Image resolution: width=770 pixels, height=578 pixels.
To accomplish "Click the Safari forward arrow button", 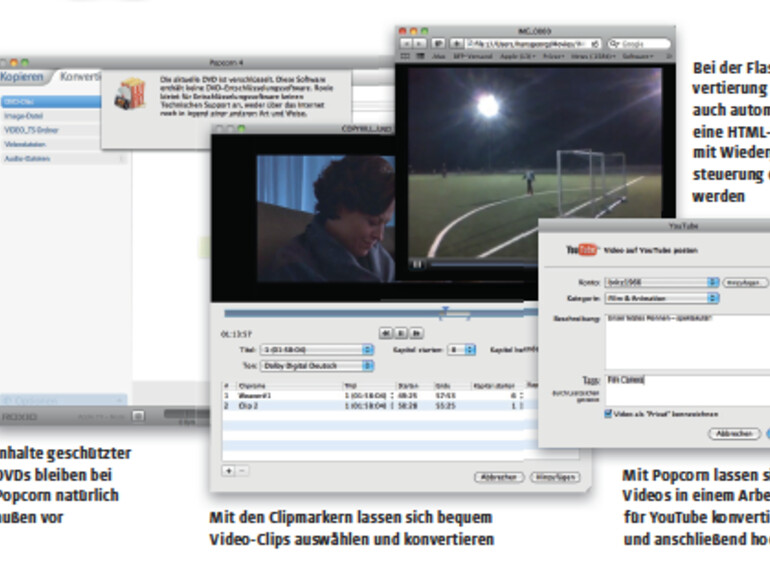I will [x=419, y=44].
